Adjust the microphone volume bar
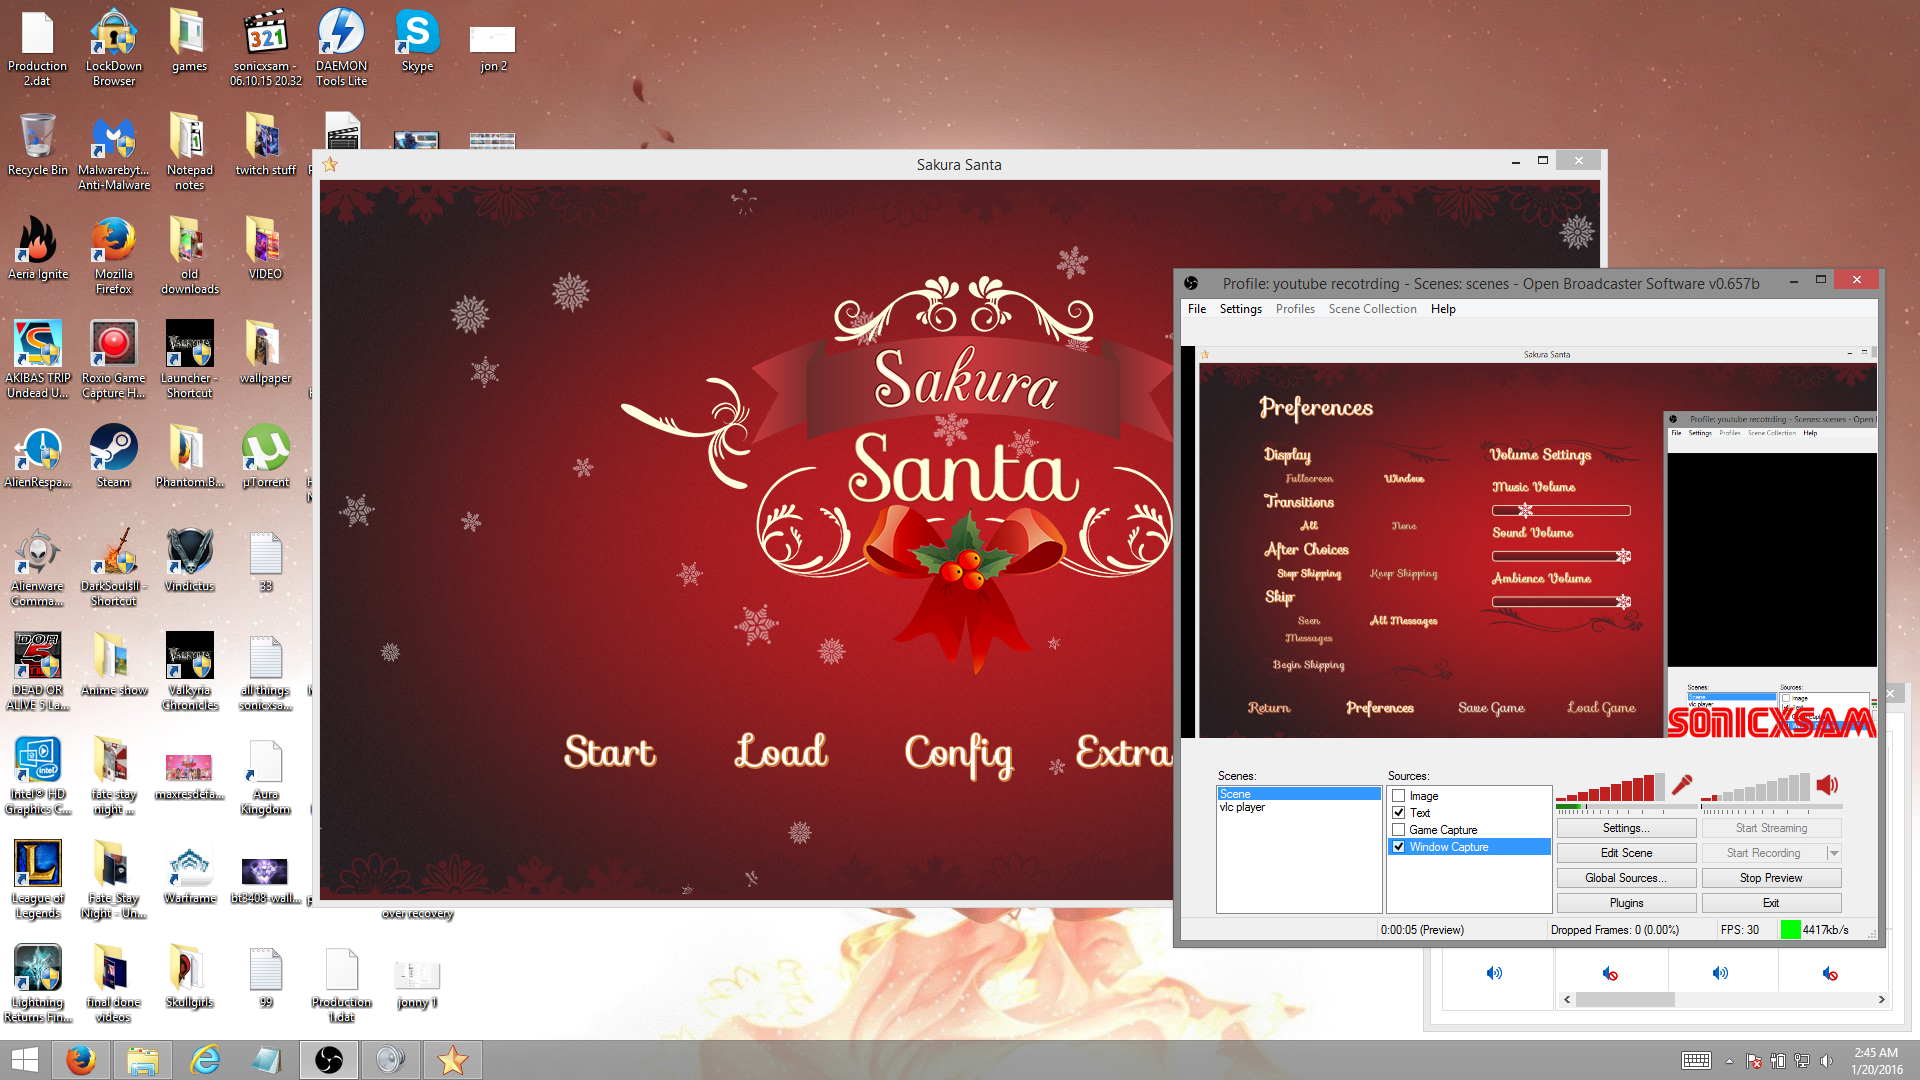 [1611, 787]
